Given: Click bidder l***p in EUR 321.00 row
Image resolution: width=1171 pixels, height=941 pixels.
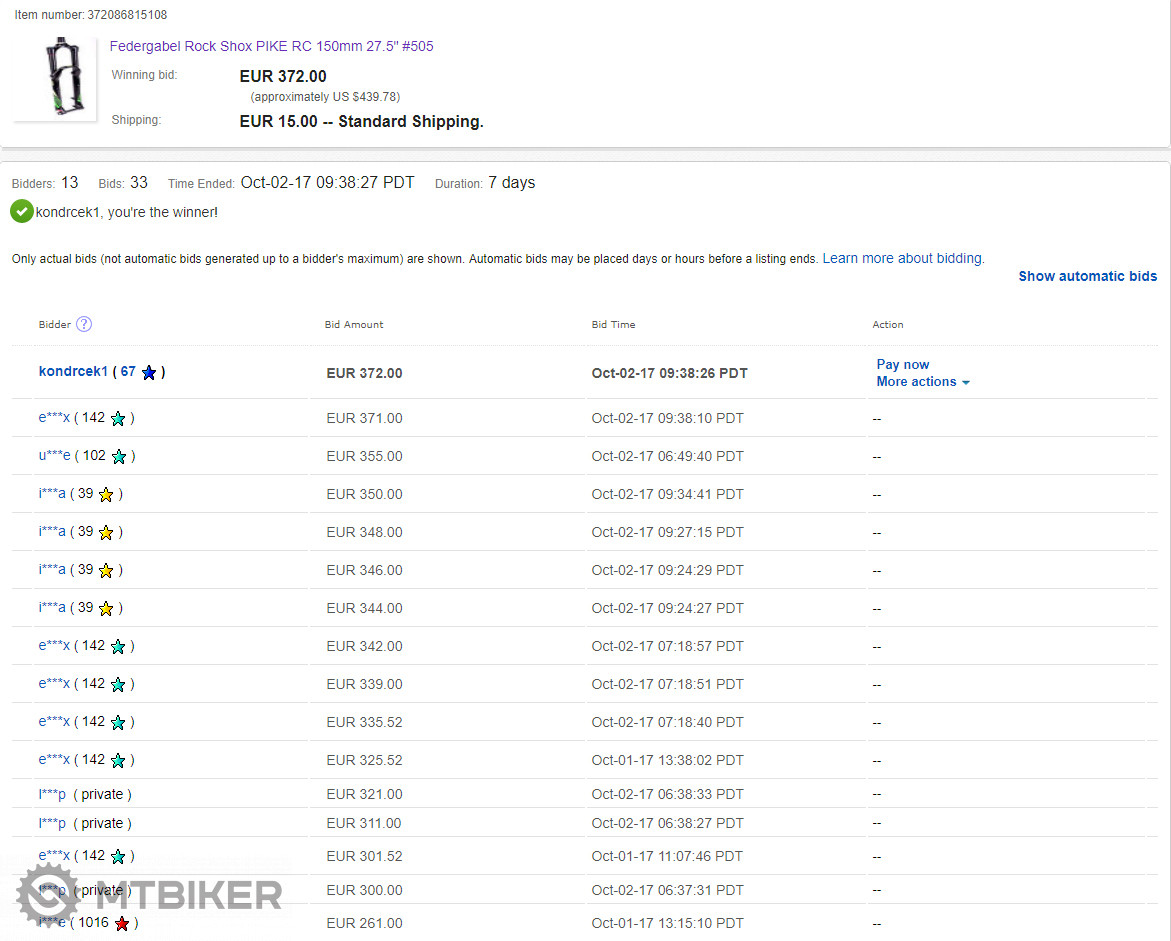Looking at the screenshot, I should (52, 795).
